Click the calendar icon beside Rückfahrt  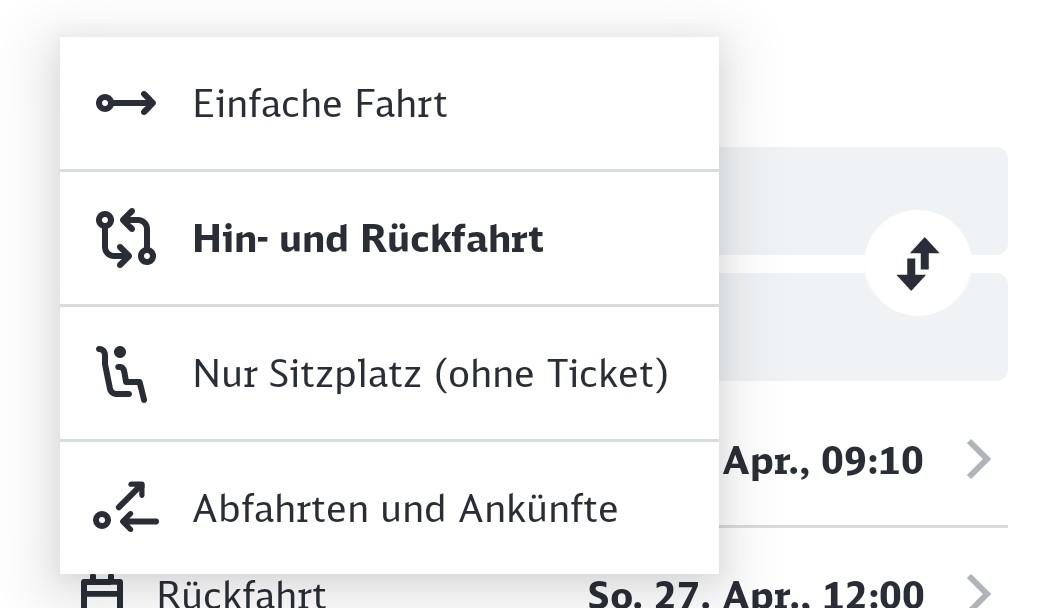102,592
